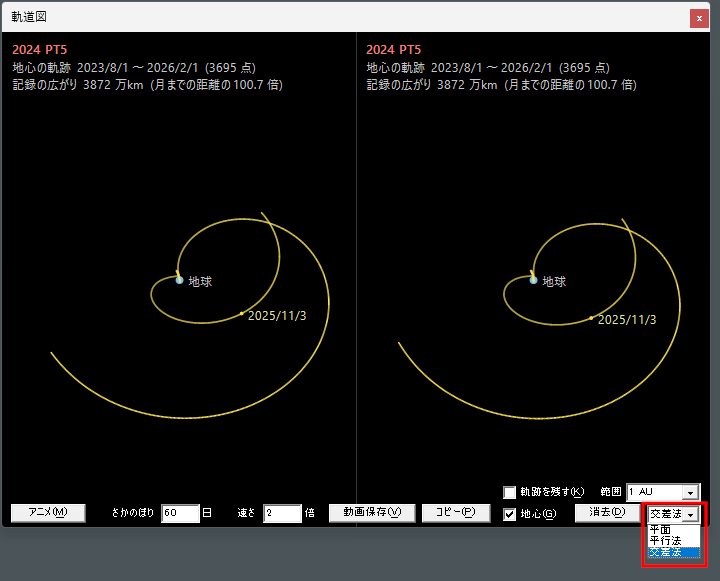Click the 2025/11/3 marker on left orbit
This screenshot has width=720, height=581.
(x=242, y=314)
